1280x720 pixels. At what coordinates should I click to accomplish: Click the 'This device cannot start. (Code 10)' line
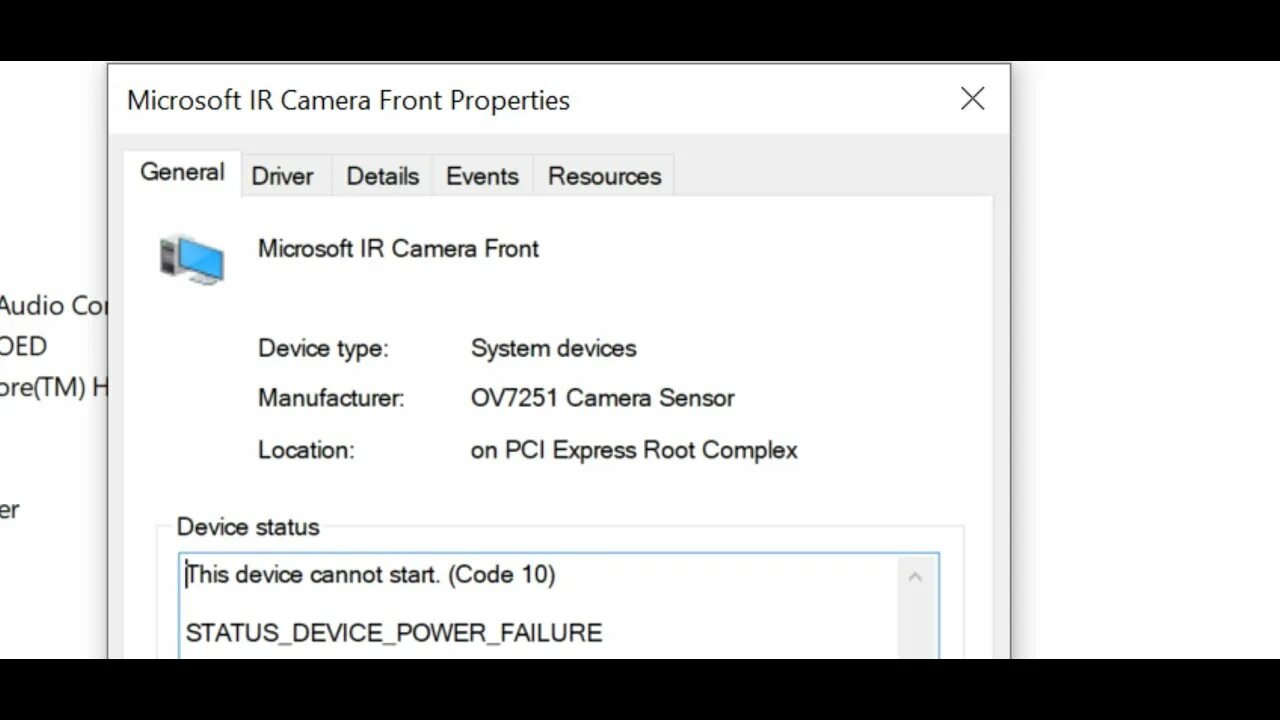coord(371,574)
